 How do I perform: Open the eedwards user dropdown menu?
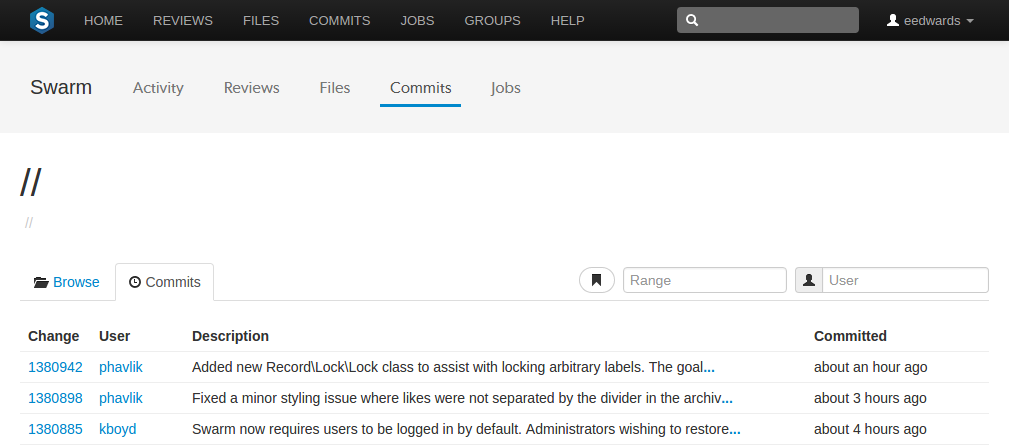pyautogui.click(x=930, y=21)
